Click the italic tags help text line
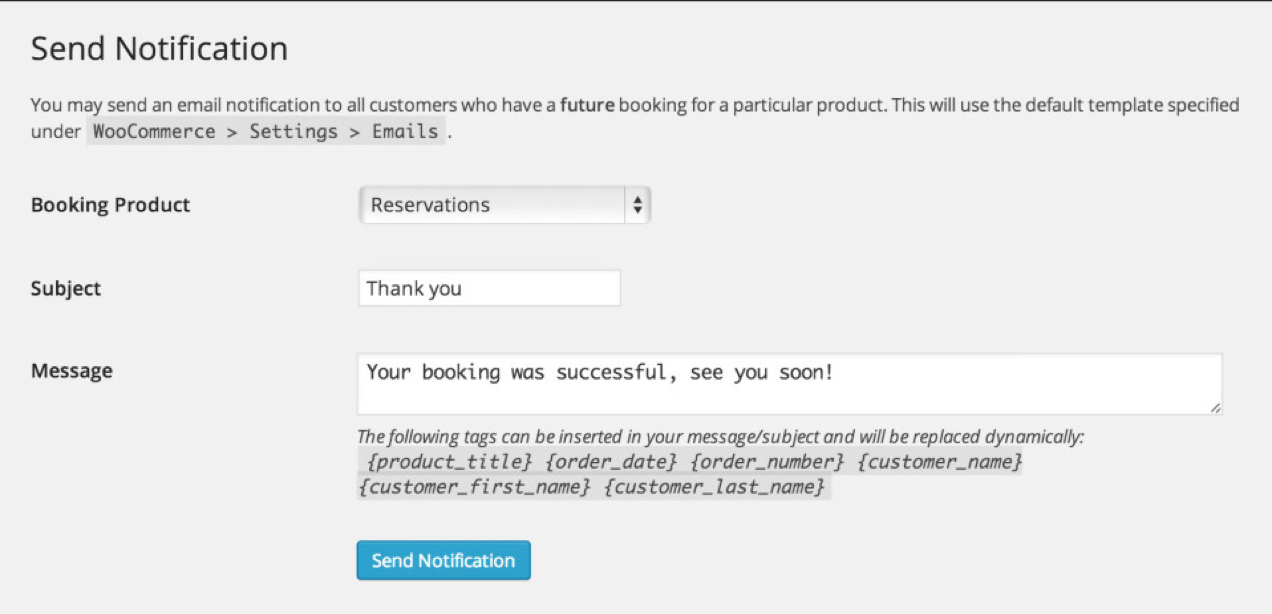 720,437
